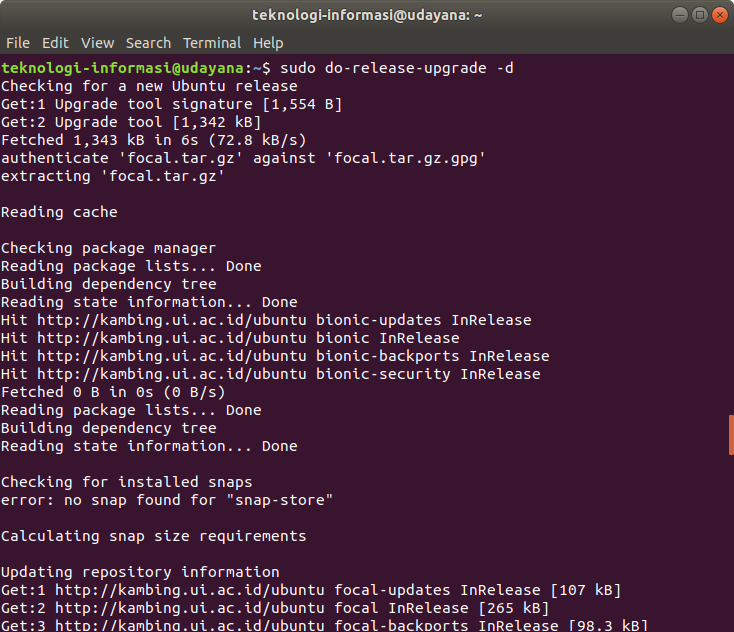Click line Get:2 Upgrade tool [1,342 kB]
734x632 pixels.
click(131, 123)
